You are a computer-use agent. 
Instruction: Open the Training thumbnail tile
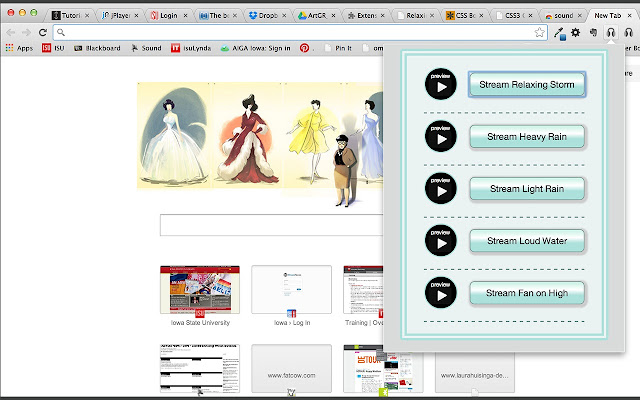[363, 289]
